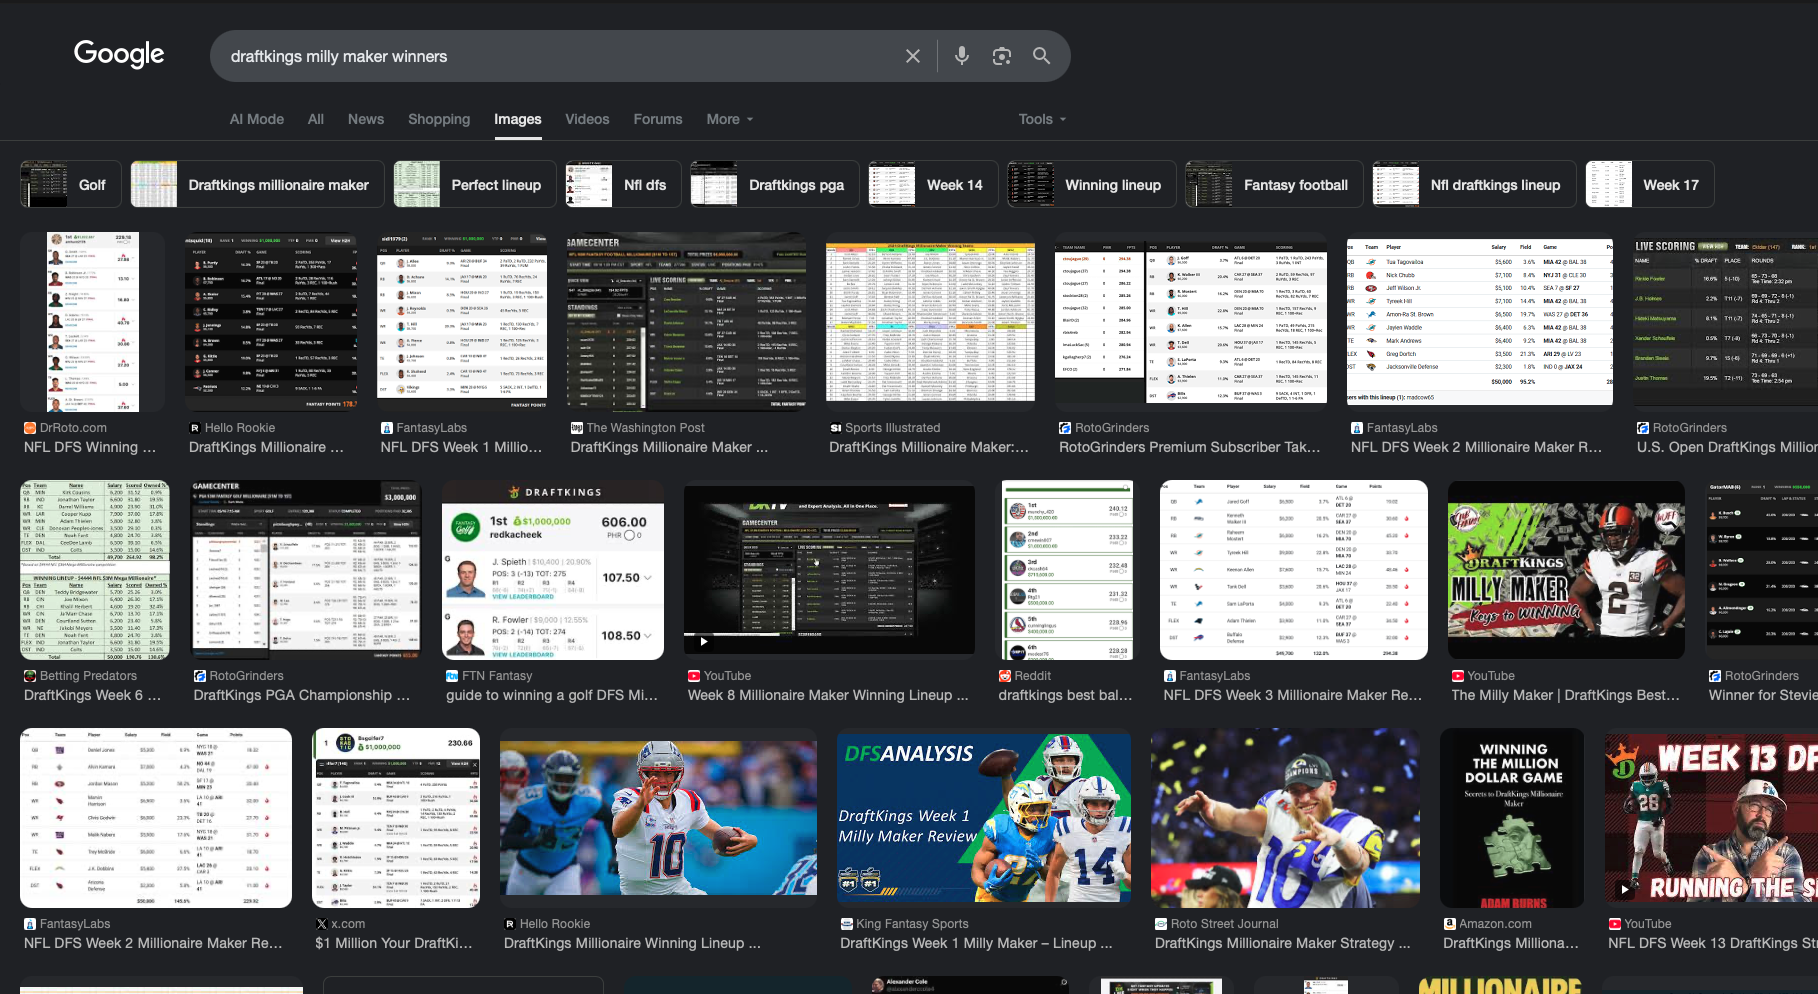Viewport: 1818px width, 994px height.
Task: Click the Reddit source favicon
Action: click(1005, 676)
